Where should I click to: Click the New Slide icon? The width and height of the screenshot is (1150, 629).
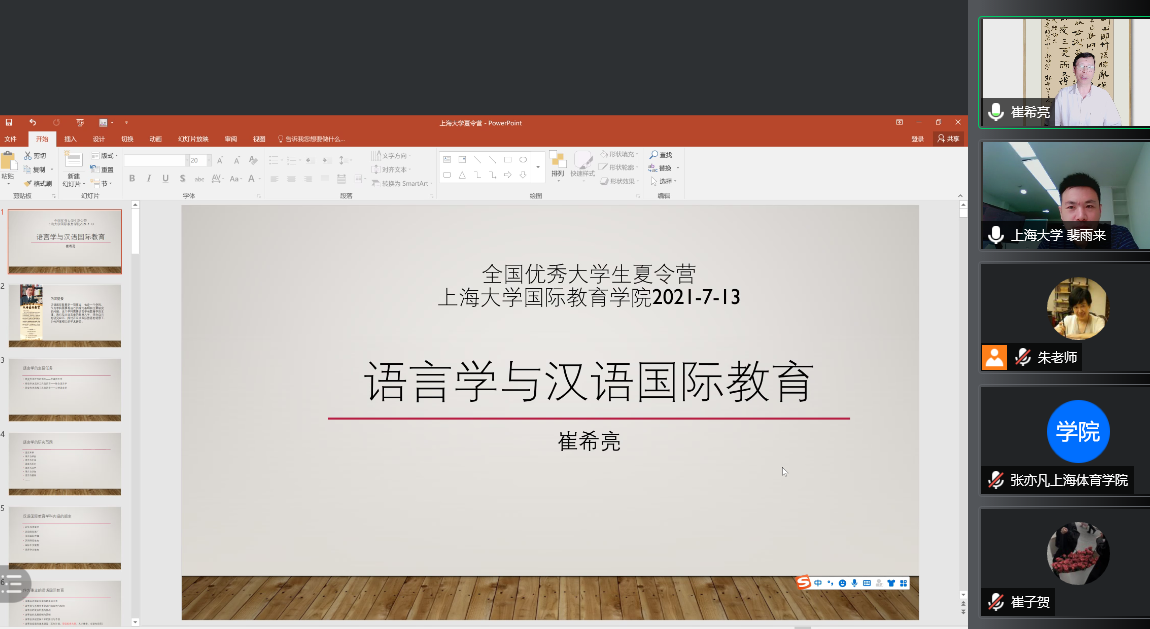pyautogui.click(x=73, y=161)
